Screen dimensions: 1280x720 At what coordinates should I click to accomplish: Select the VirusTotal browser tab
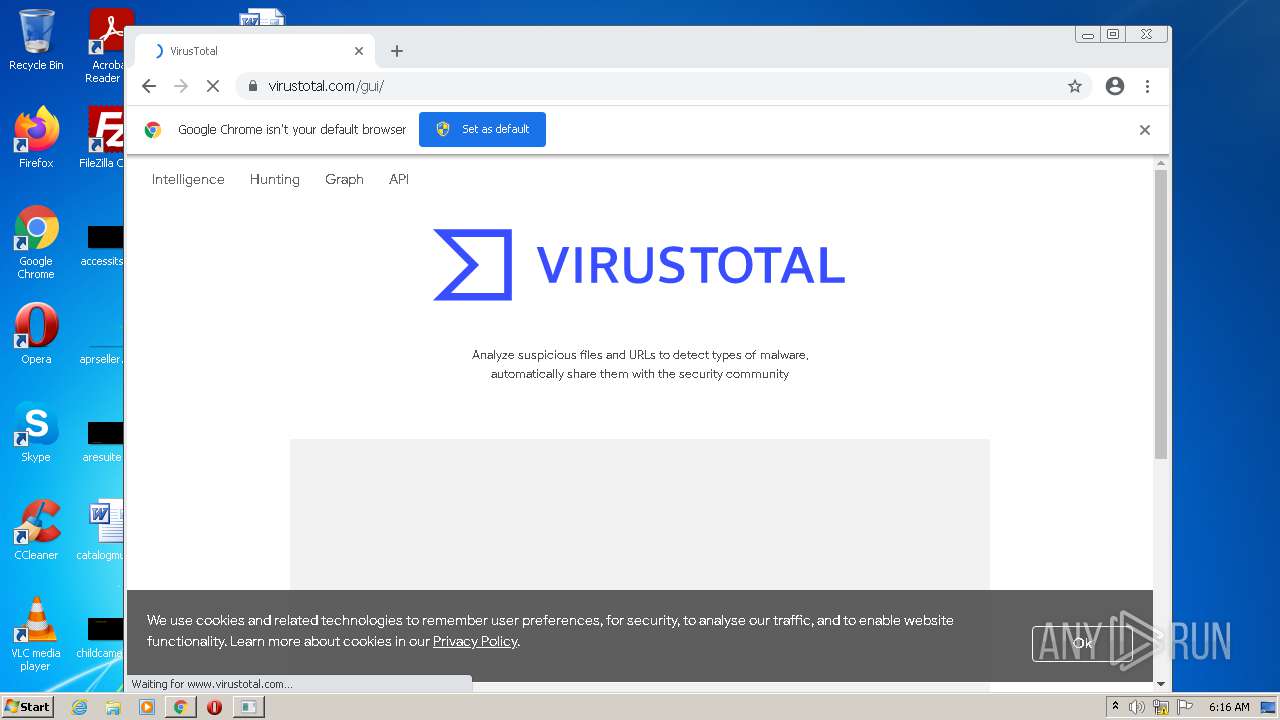[x=255, y=51]
